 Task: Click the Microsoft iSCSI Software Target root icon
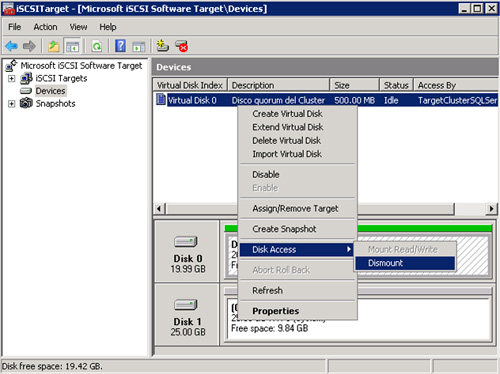click(11, 65)
